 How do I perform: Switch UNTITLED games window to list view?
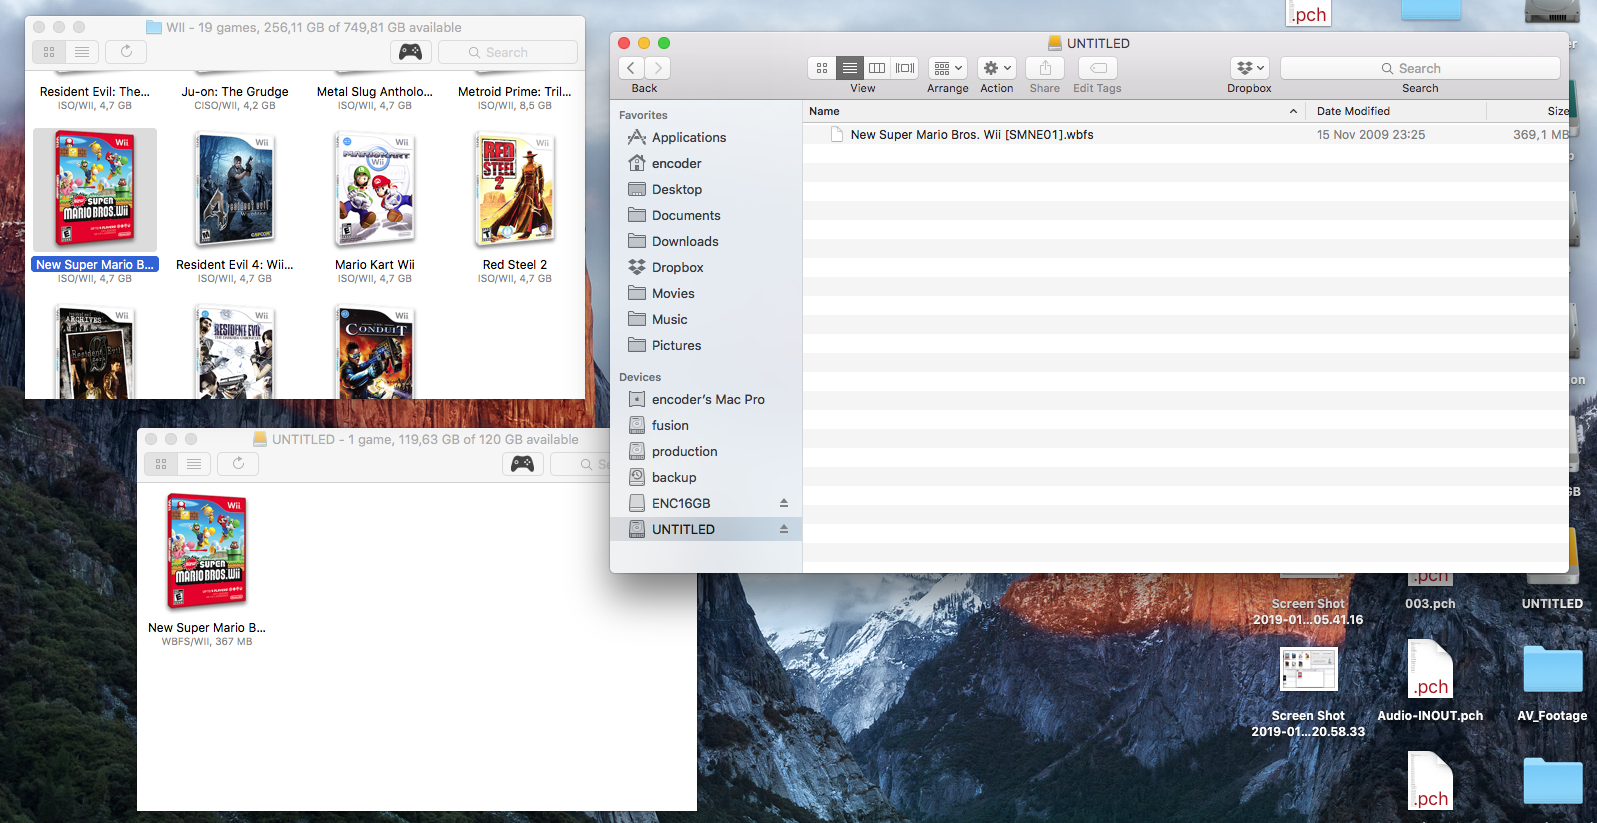click(x=194, y=464)
